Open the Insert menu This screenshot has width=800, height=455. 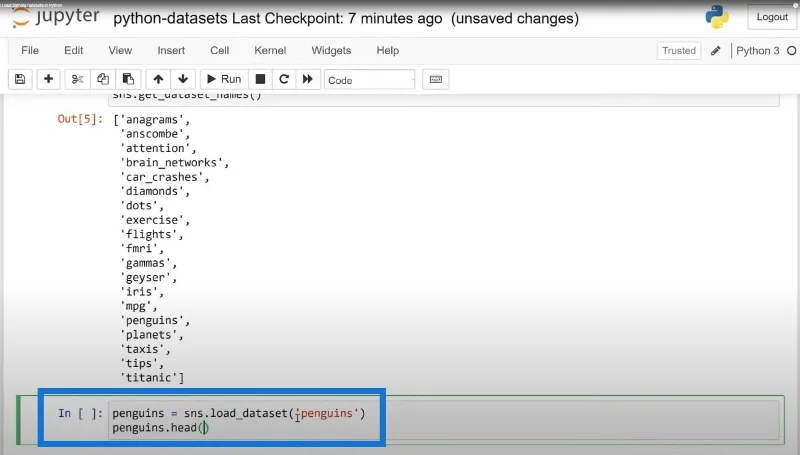tap(171, 50)
